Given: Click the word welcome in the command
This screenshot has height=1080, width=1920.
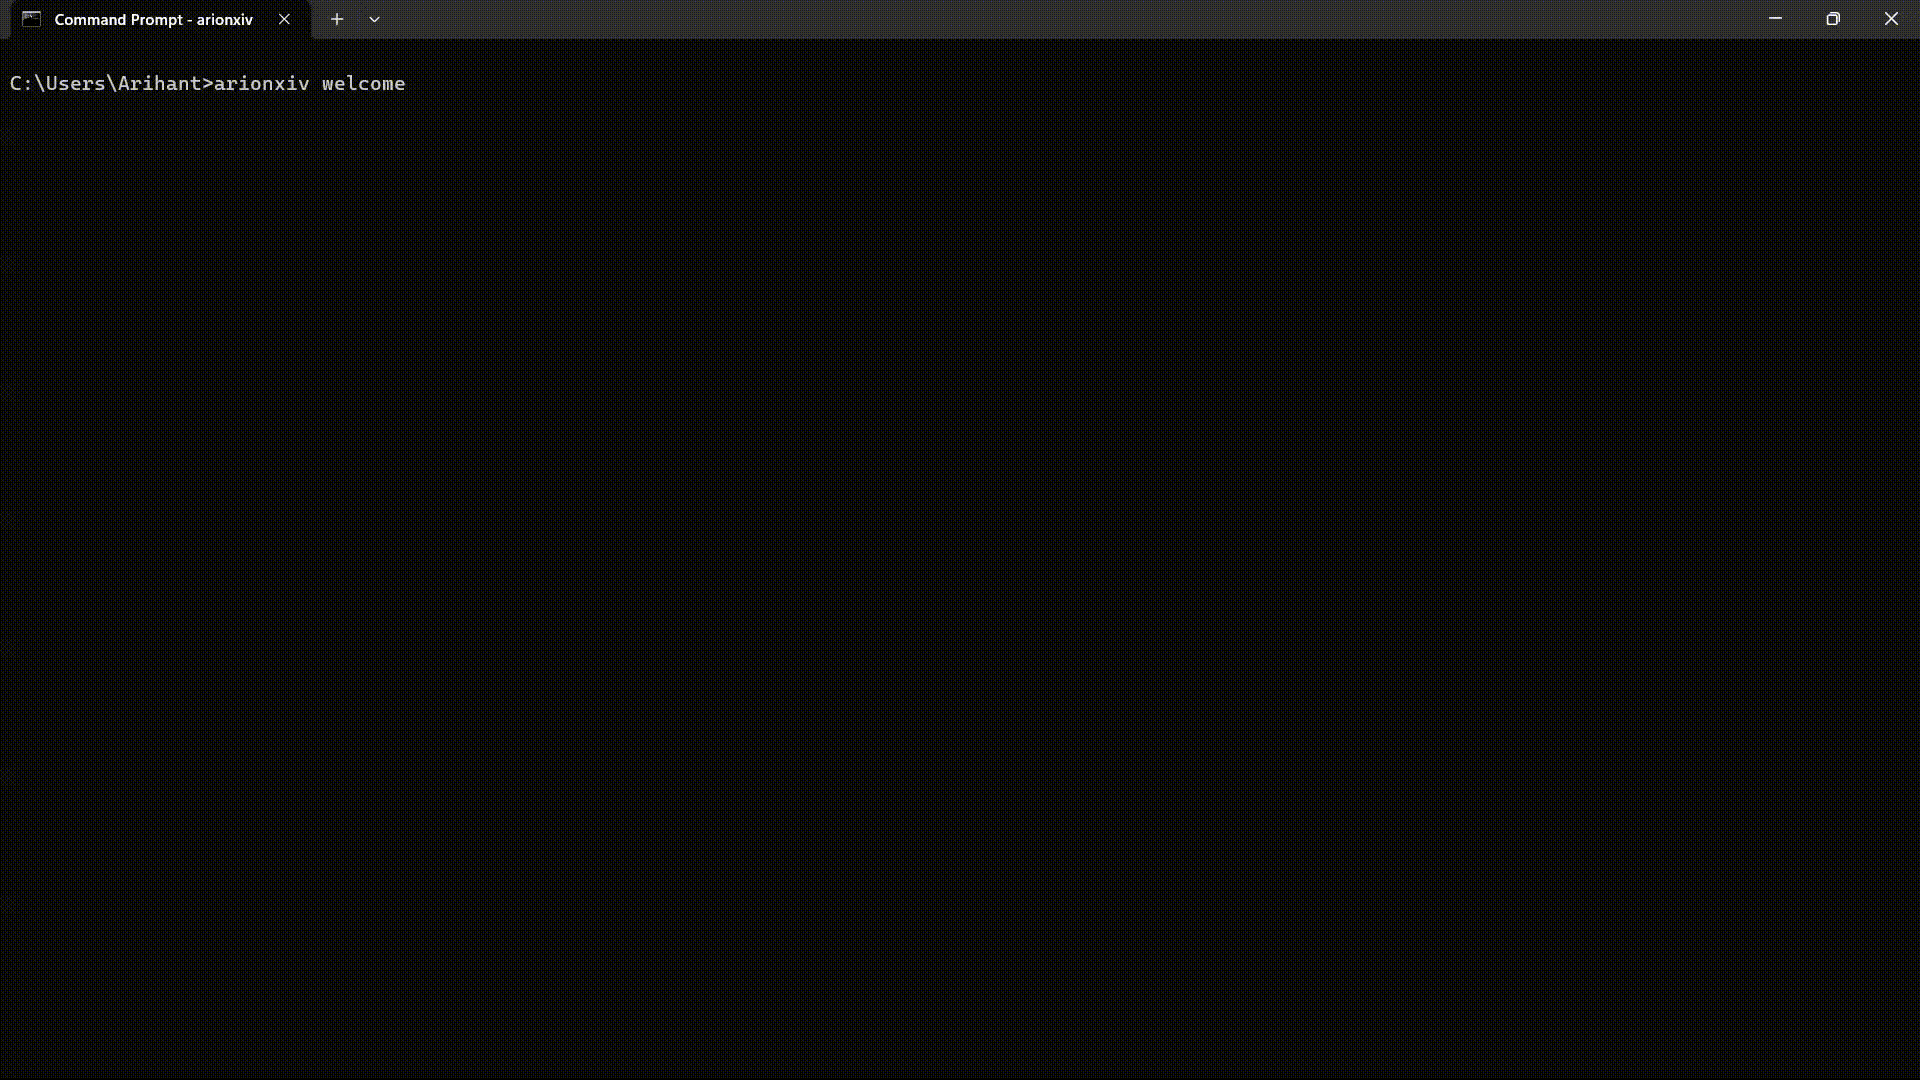Looking at the screenshot, I should point(363,83).
